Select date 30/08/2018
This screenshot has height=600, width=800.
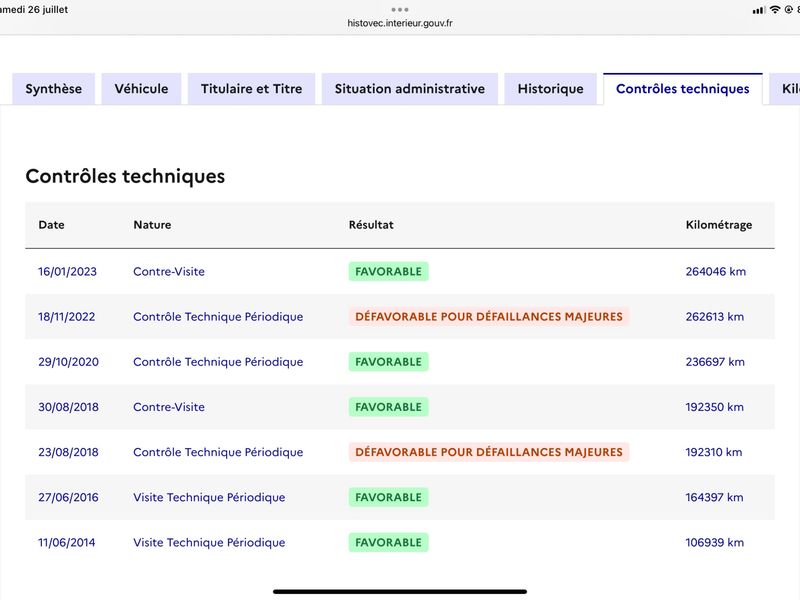point(68,407)
